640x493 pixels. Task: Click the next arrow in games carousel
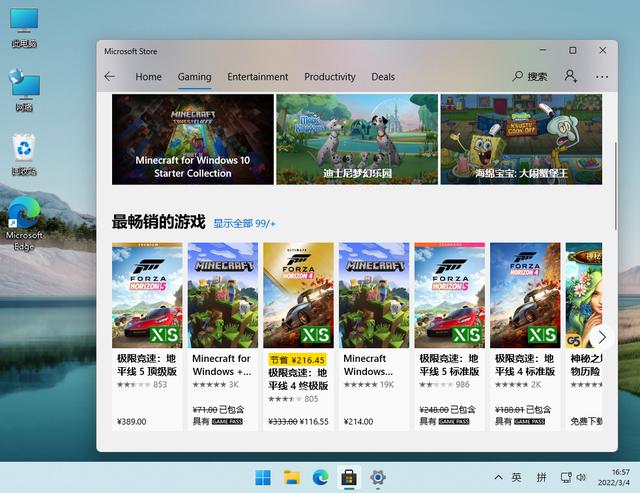click(602, 337)
